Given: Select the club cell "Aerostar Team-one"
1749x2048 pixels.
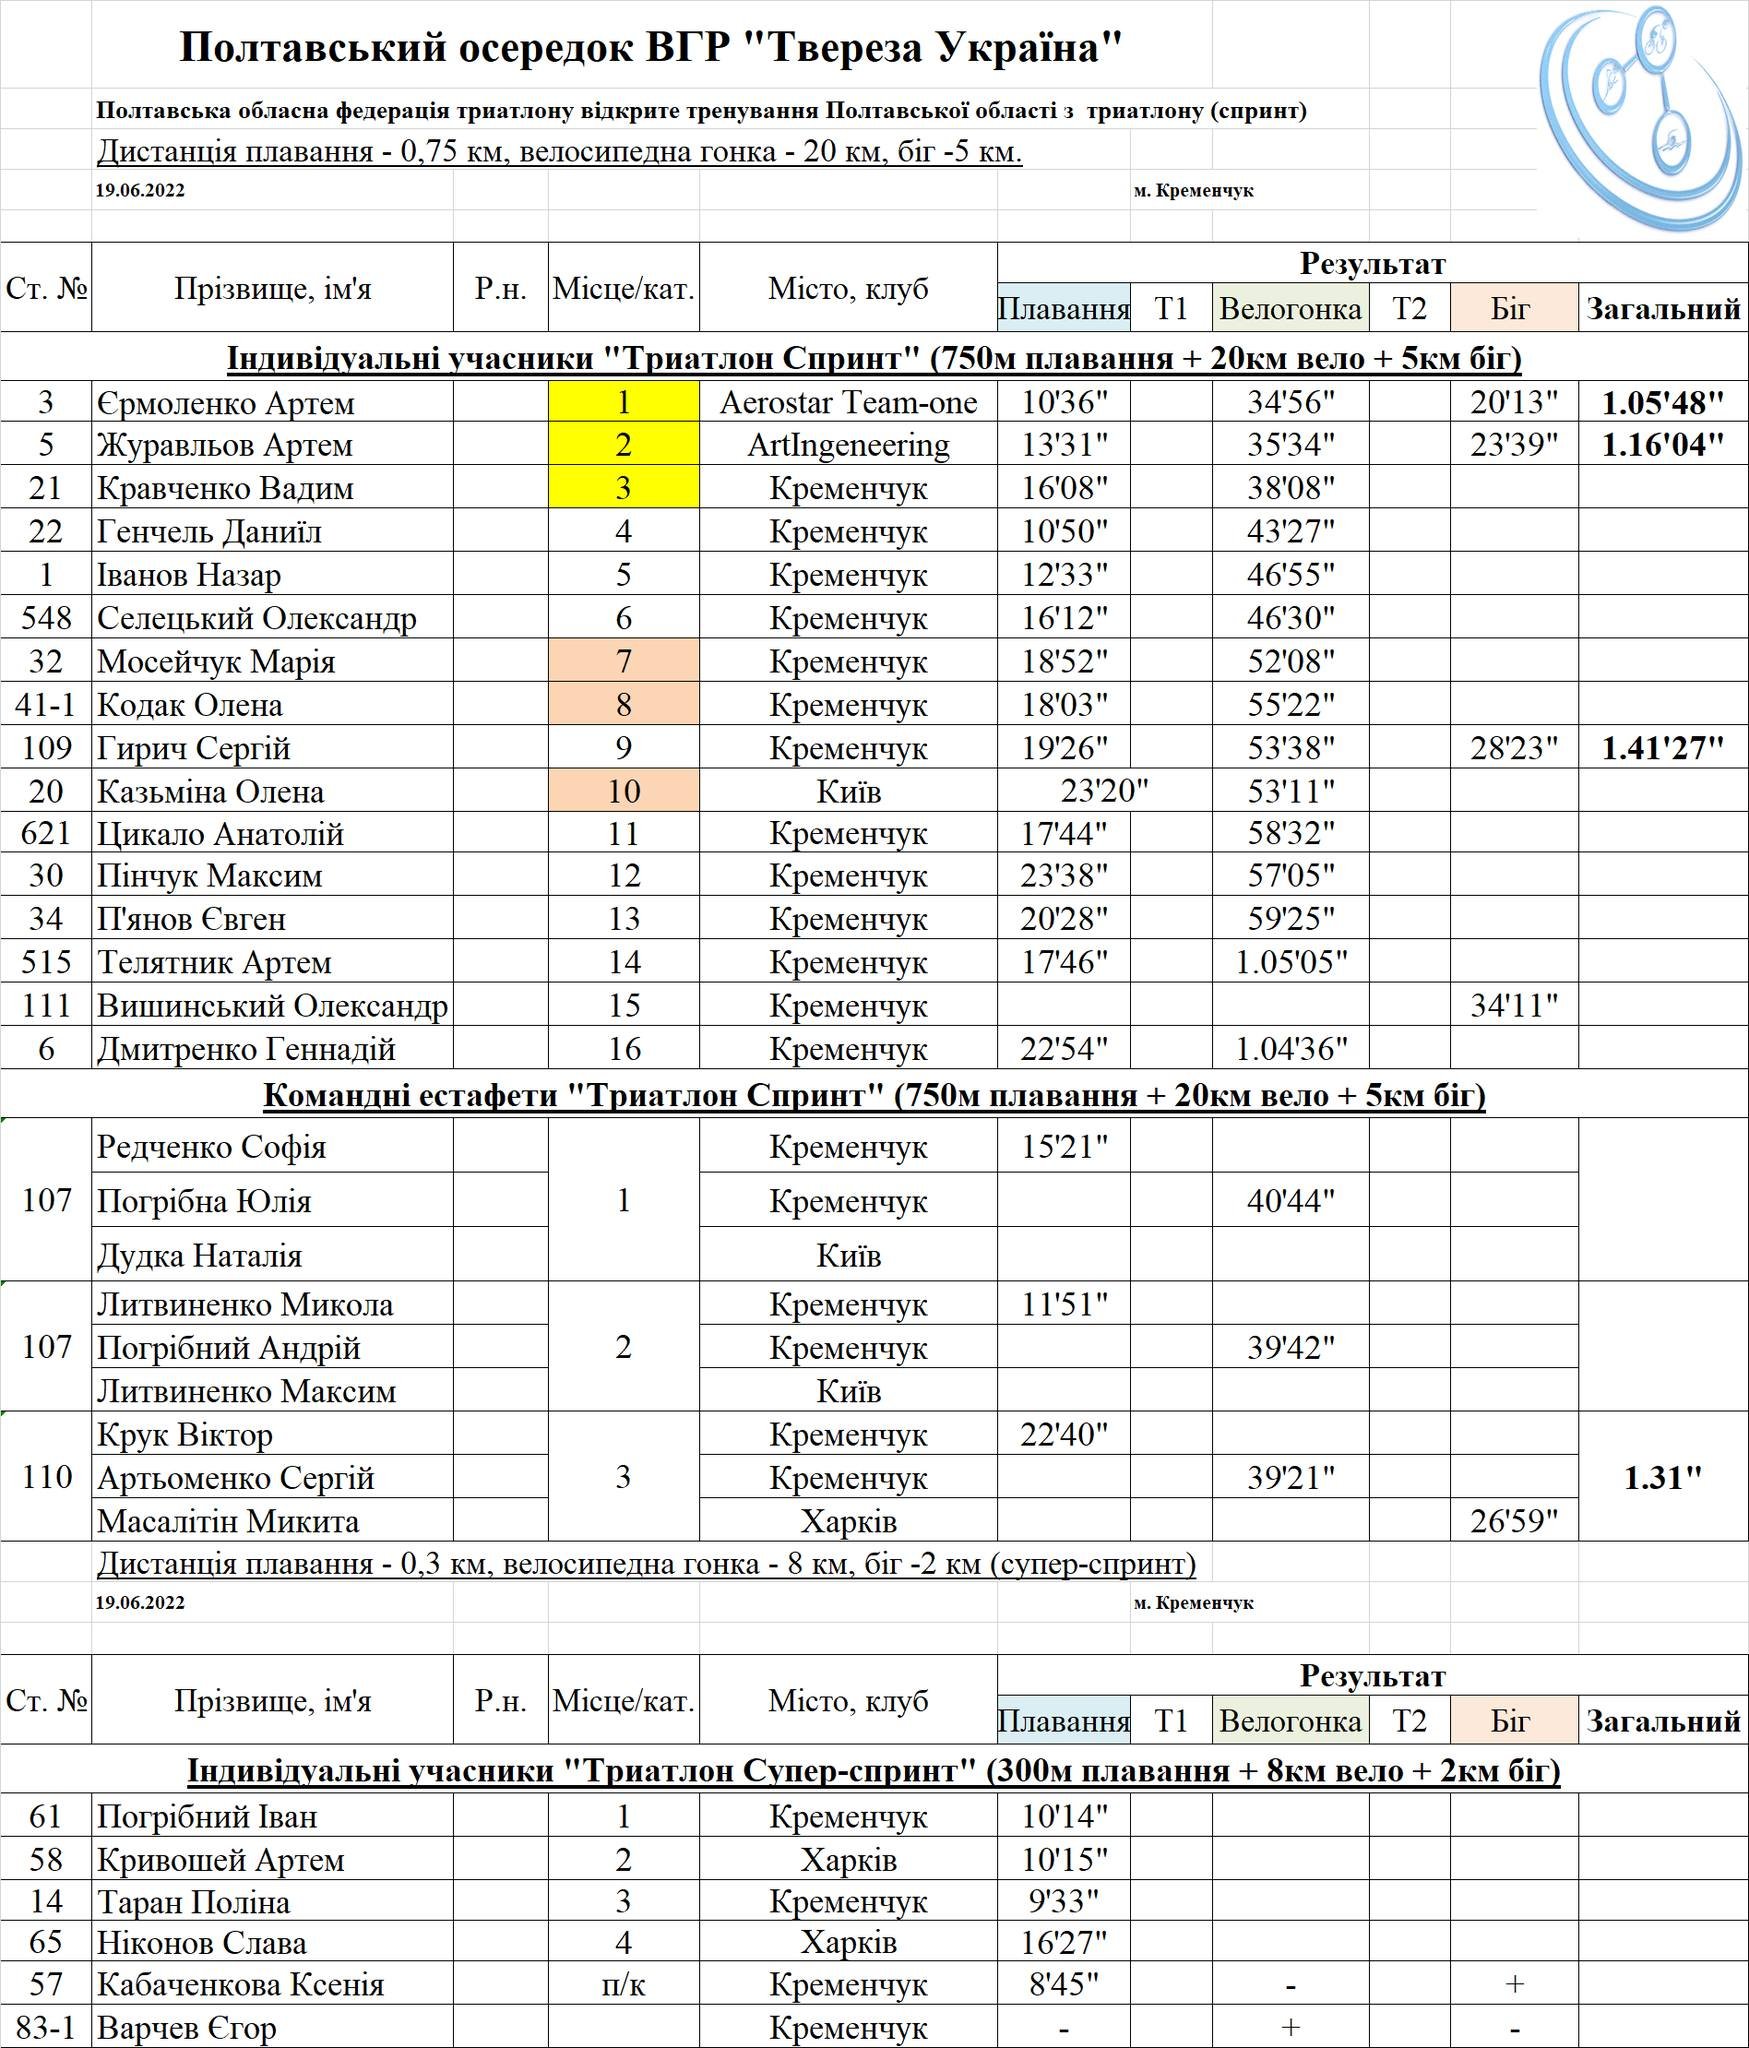Looking at the screenshot, I should click(848, 402).
